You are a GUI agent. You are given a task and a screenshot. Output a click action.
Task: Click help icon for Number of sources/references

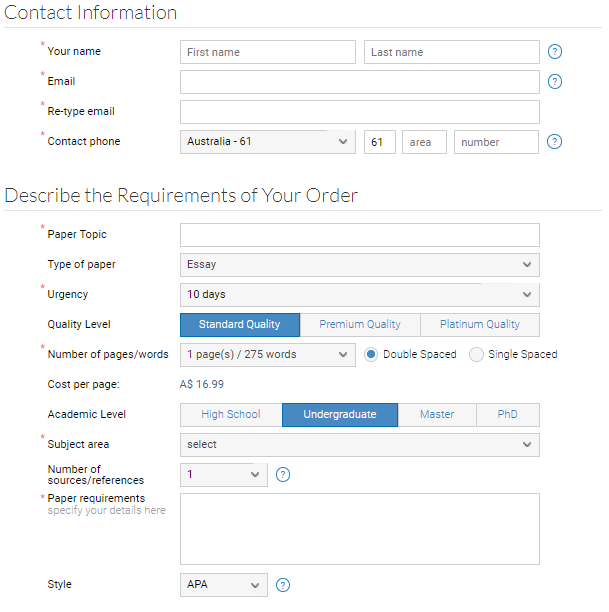tap(283, 475)
